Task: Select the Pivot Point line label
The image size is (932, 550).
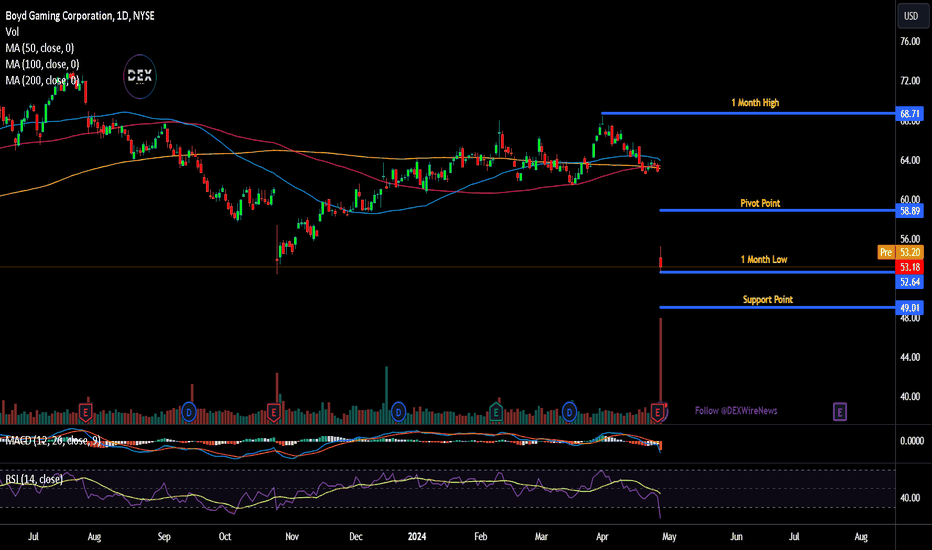Action: coord(760,203)
